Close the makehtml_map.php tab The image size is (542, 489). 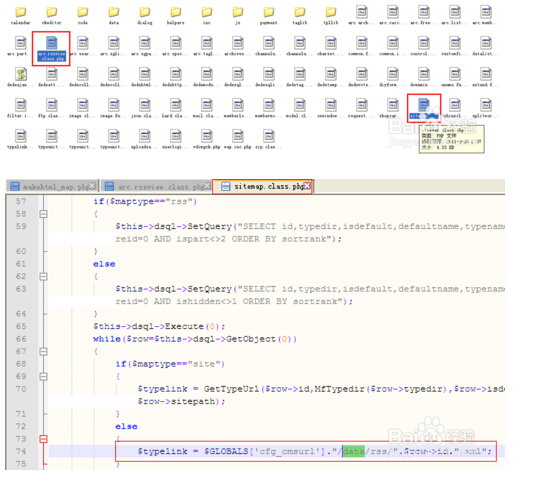[92, 186]
